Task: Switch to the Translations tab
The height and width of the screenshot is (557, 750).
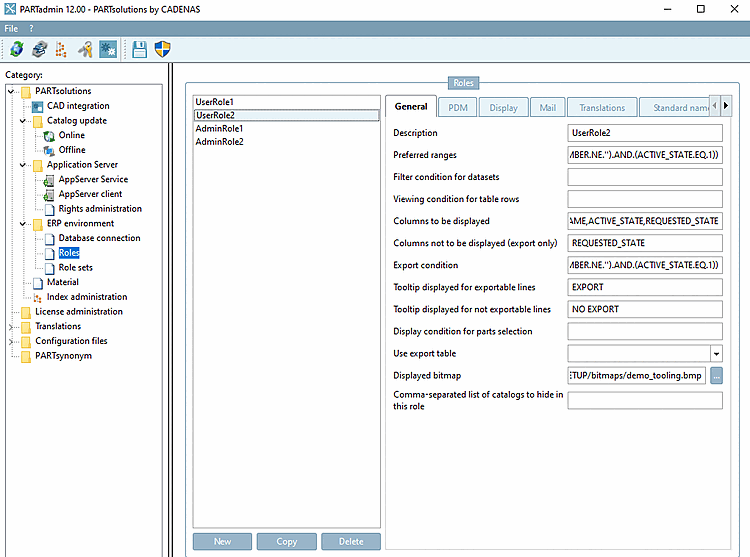Action: 602,107
